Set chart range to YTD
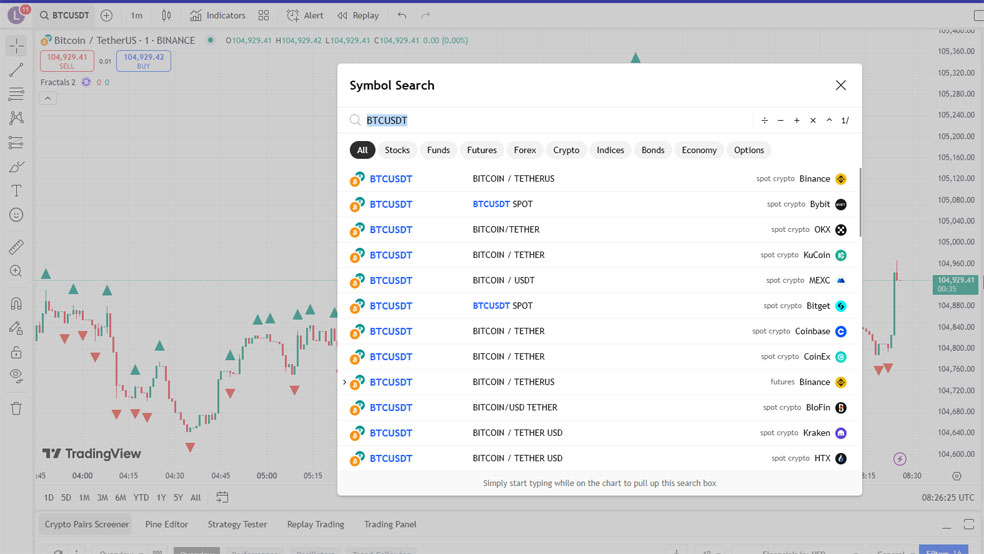The image size is (984, 554). click(141, 498)
